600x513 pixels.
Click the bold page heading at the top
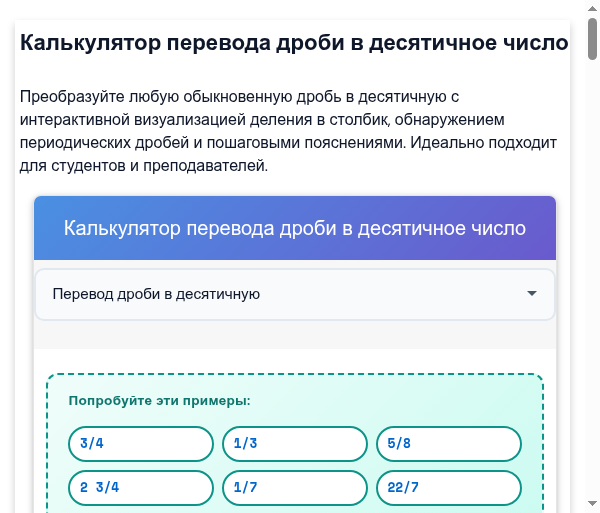tap(294, 43)
